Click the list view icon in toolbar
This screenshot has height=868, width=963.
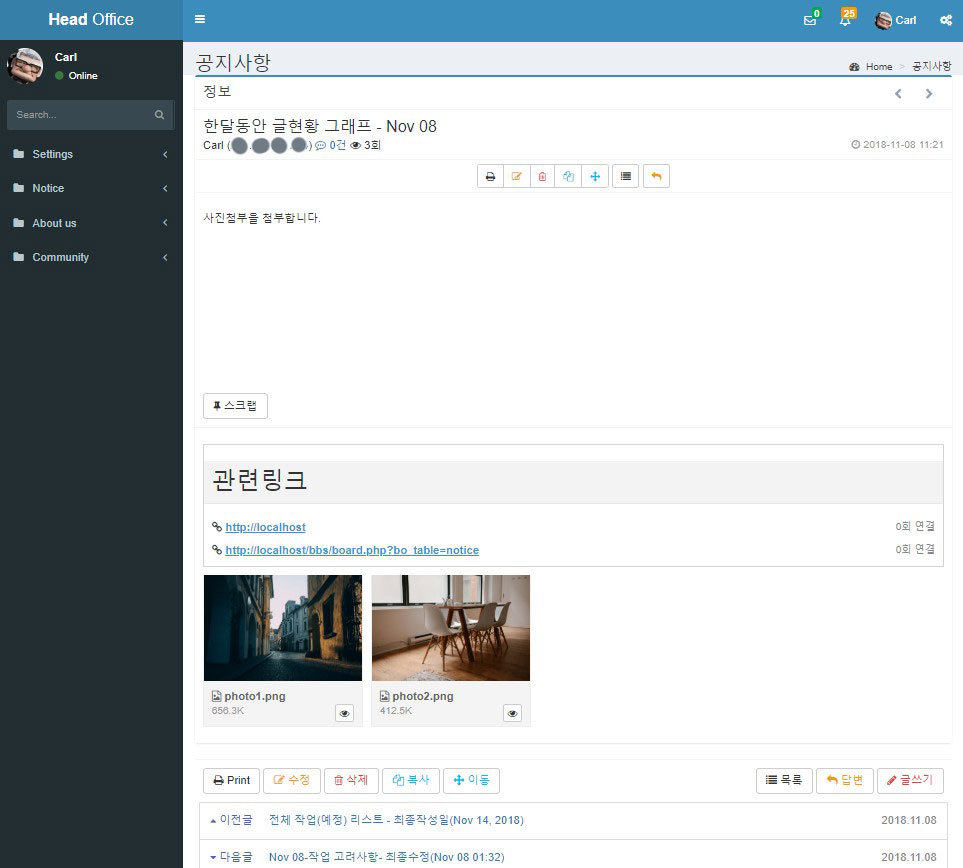click(x=626, y=176)
